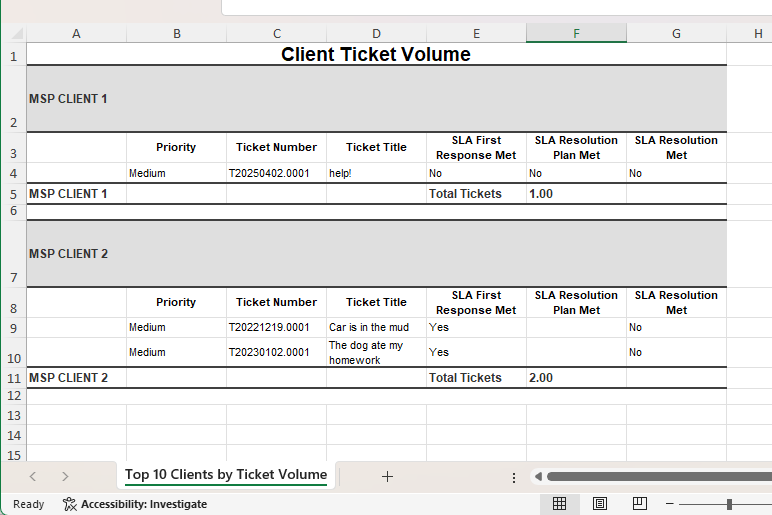This screenshot has height=515, width=772.
Task: Click SLA First Response Met in row 3
Action: [x=476, y=147]
